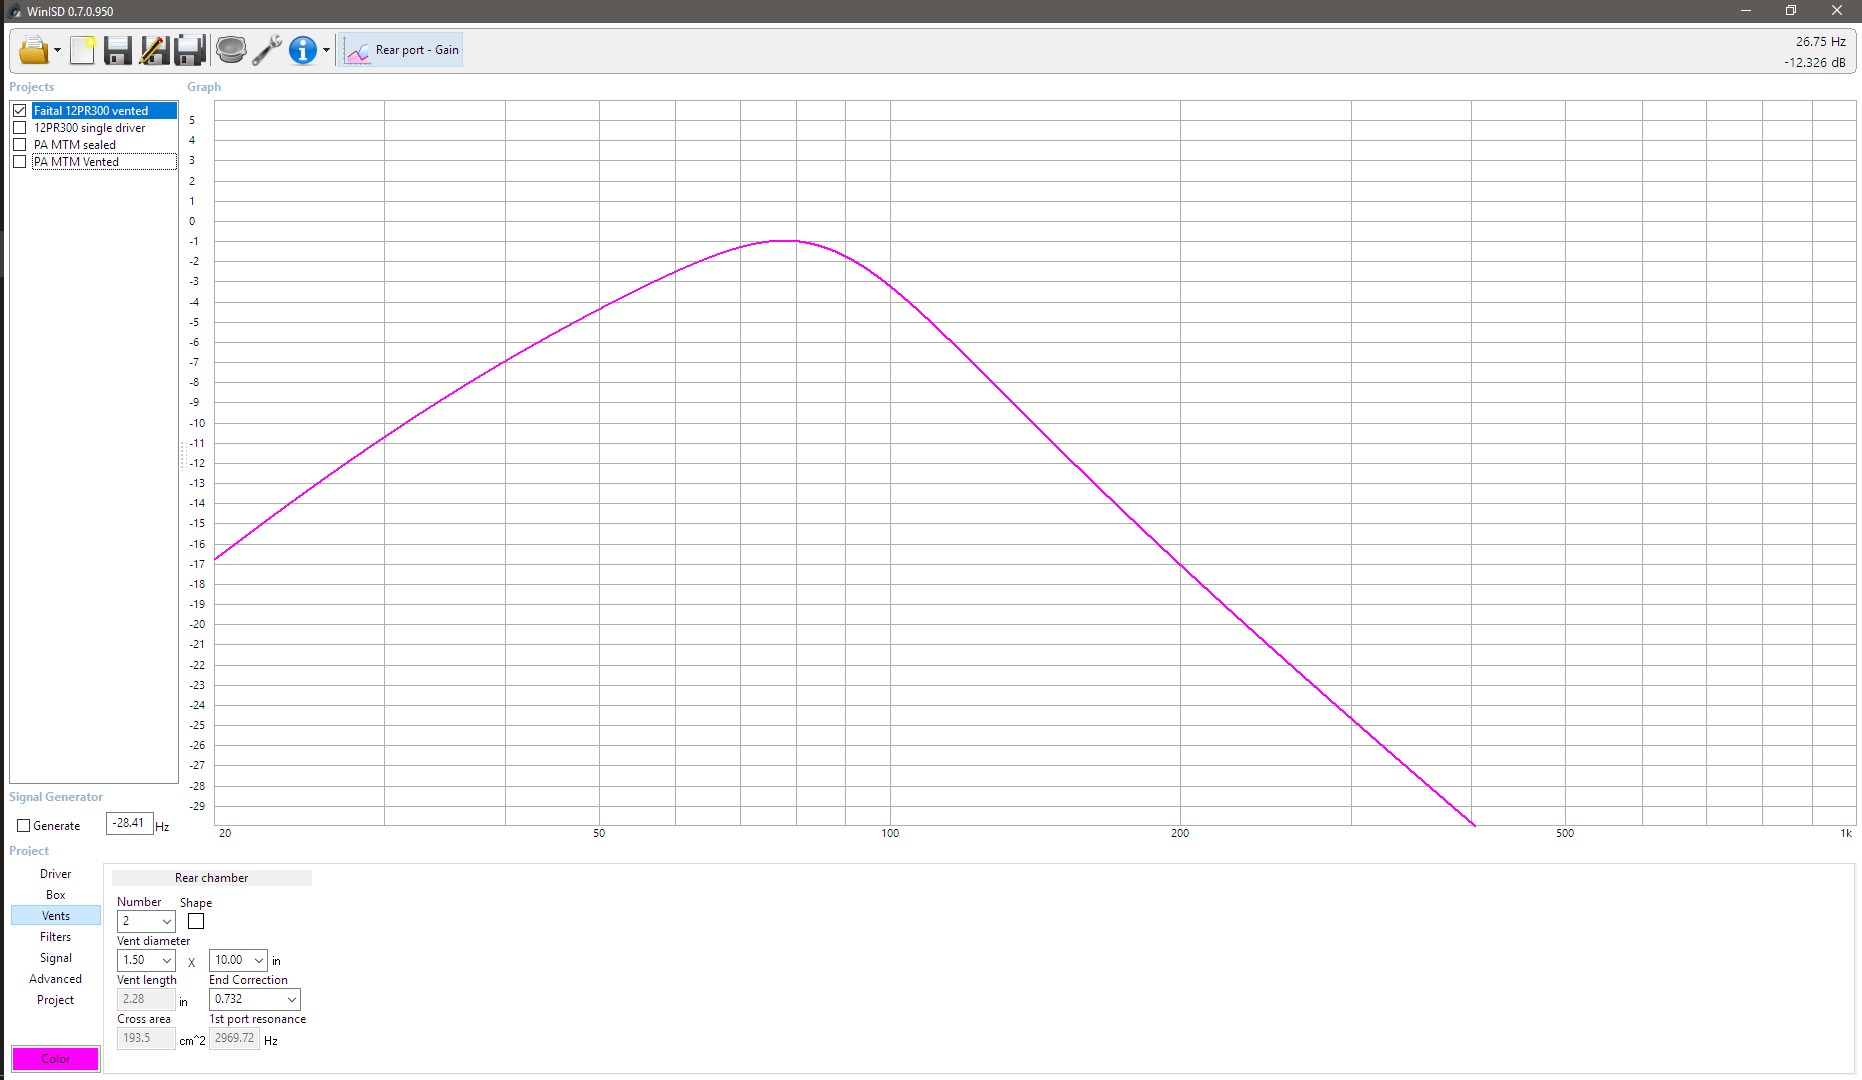Select PA MTM sealed project name
1862x1080 pixels.
(75, 145)
